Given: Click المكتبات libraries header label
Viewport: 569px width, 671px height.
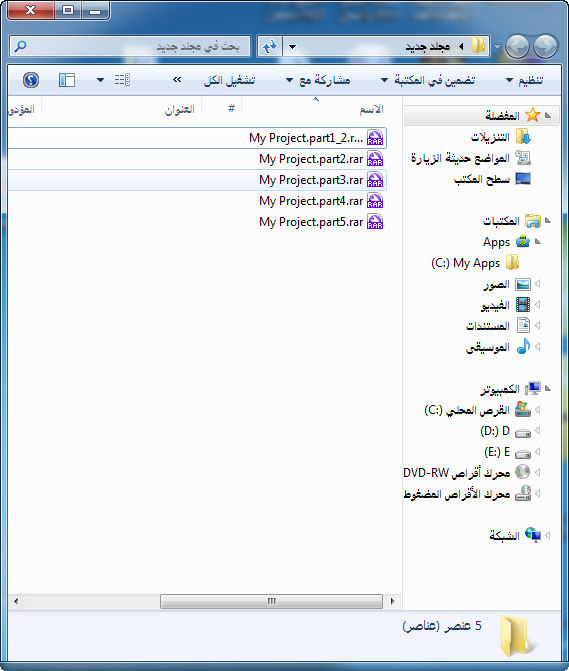Looking at the screenshot, I should (501, 221).
